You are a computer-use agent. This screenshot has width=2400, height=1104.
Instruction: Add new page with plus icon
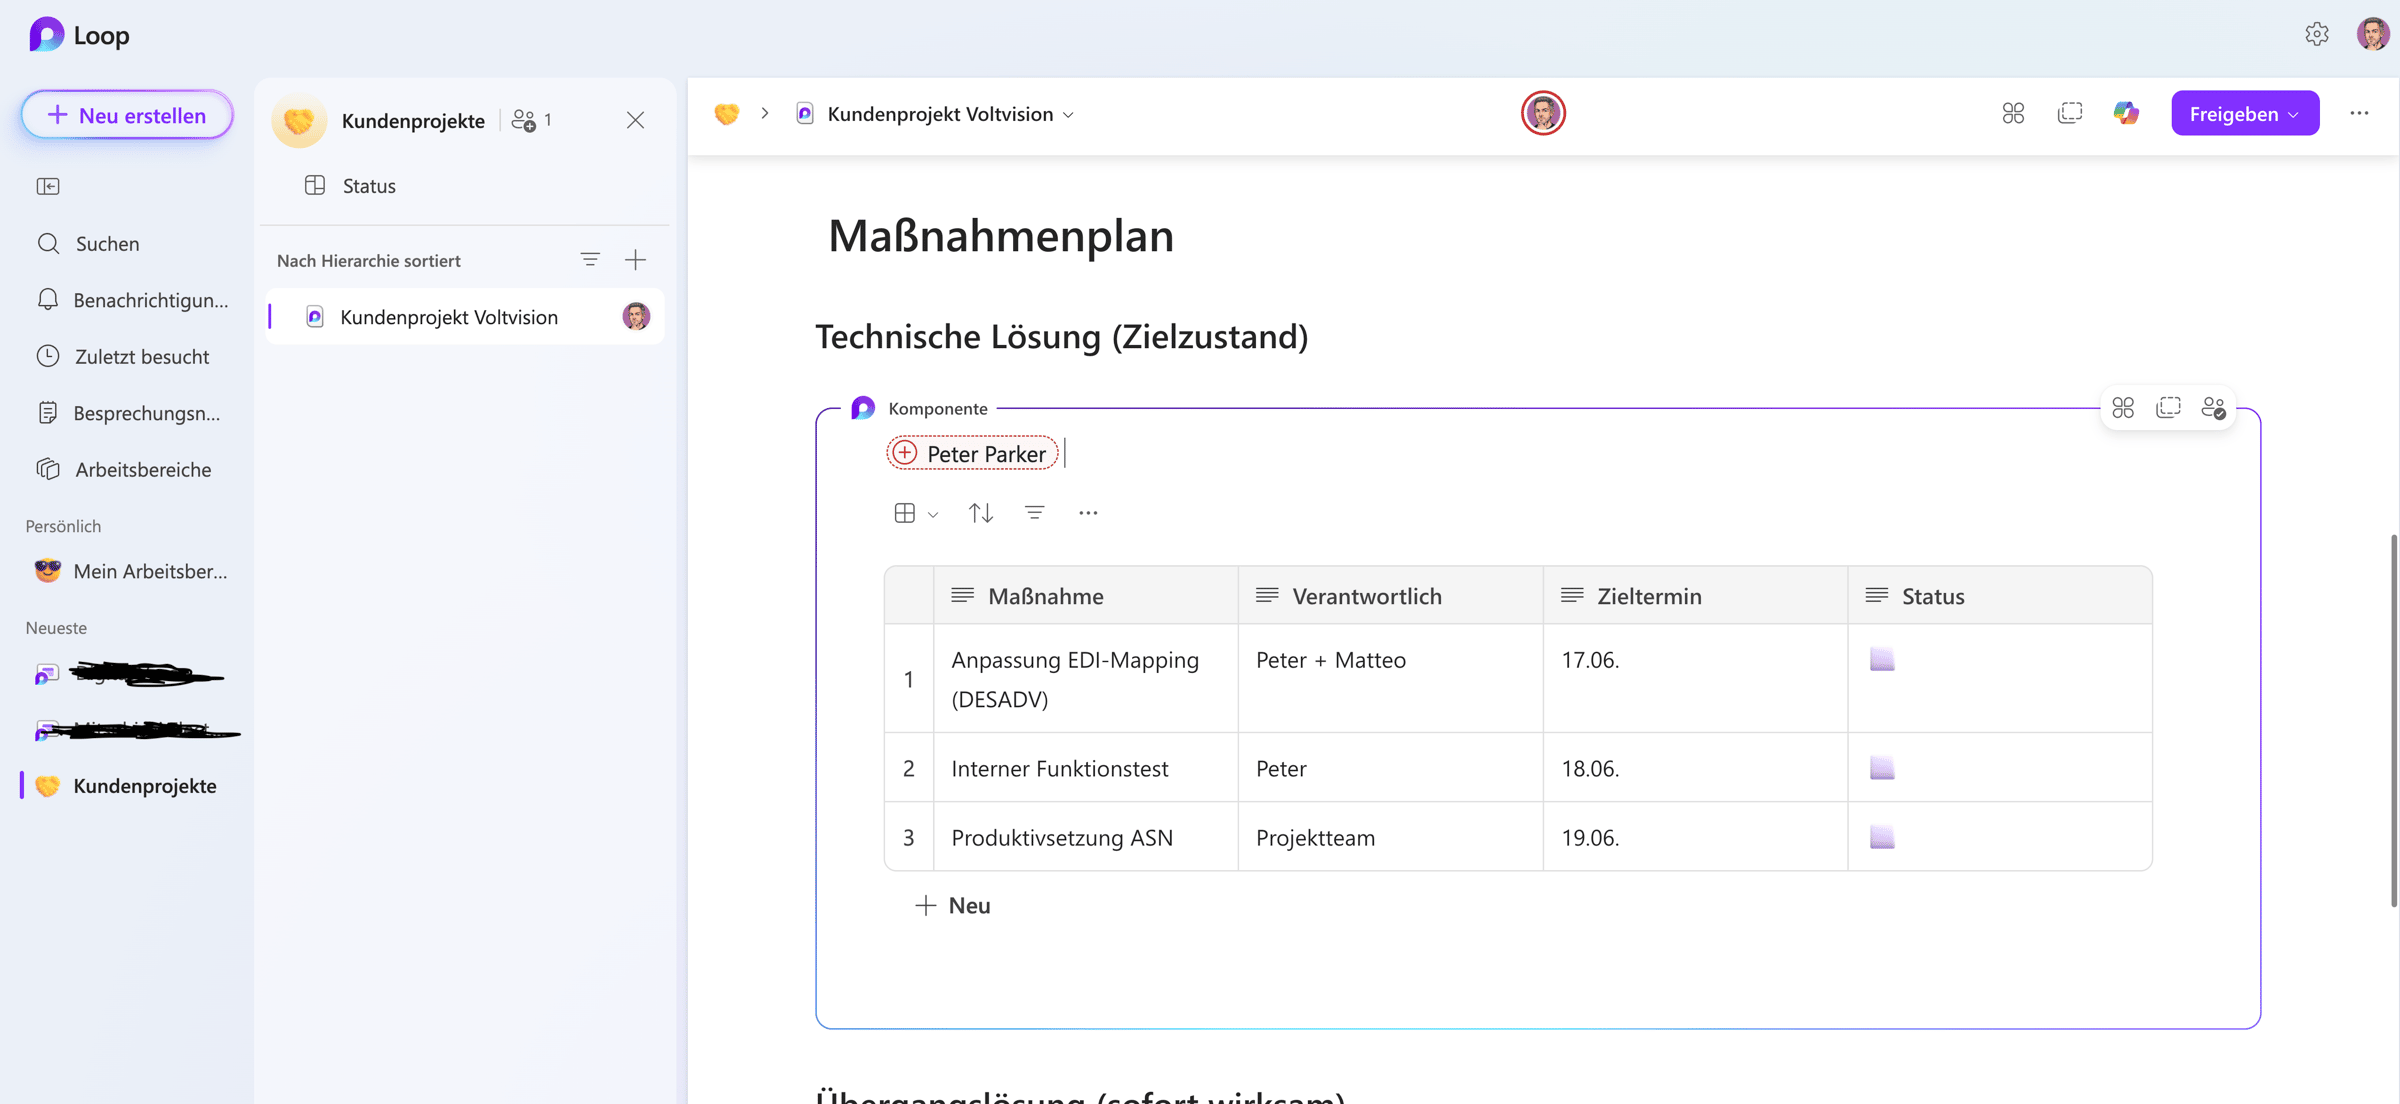click(635, 260)
